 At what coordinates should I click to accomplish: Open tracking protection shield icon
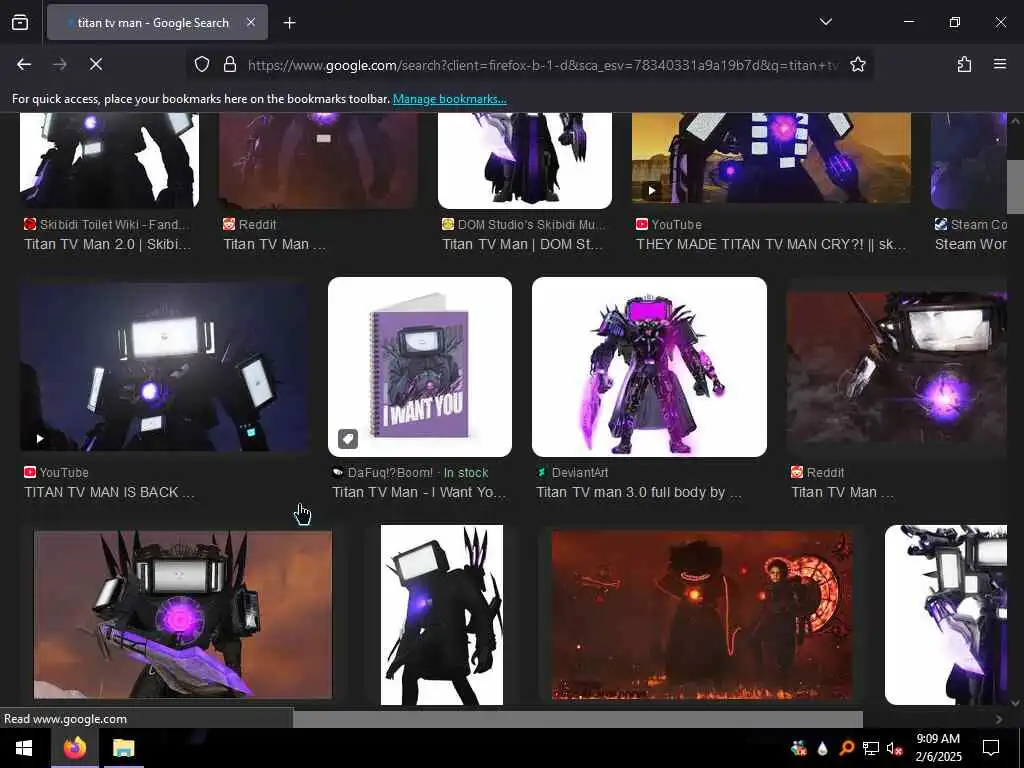202,64
